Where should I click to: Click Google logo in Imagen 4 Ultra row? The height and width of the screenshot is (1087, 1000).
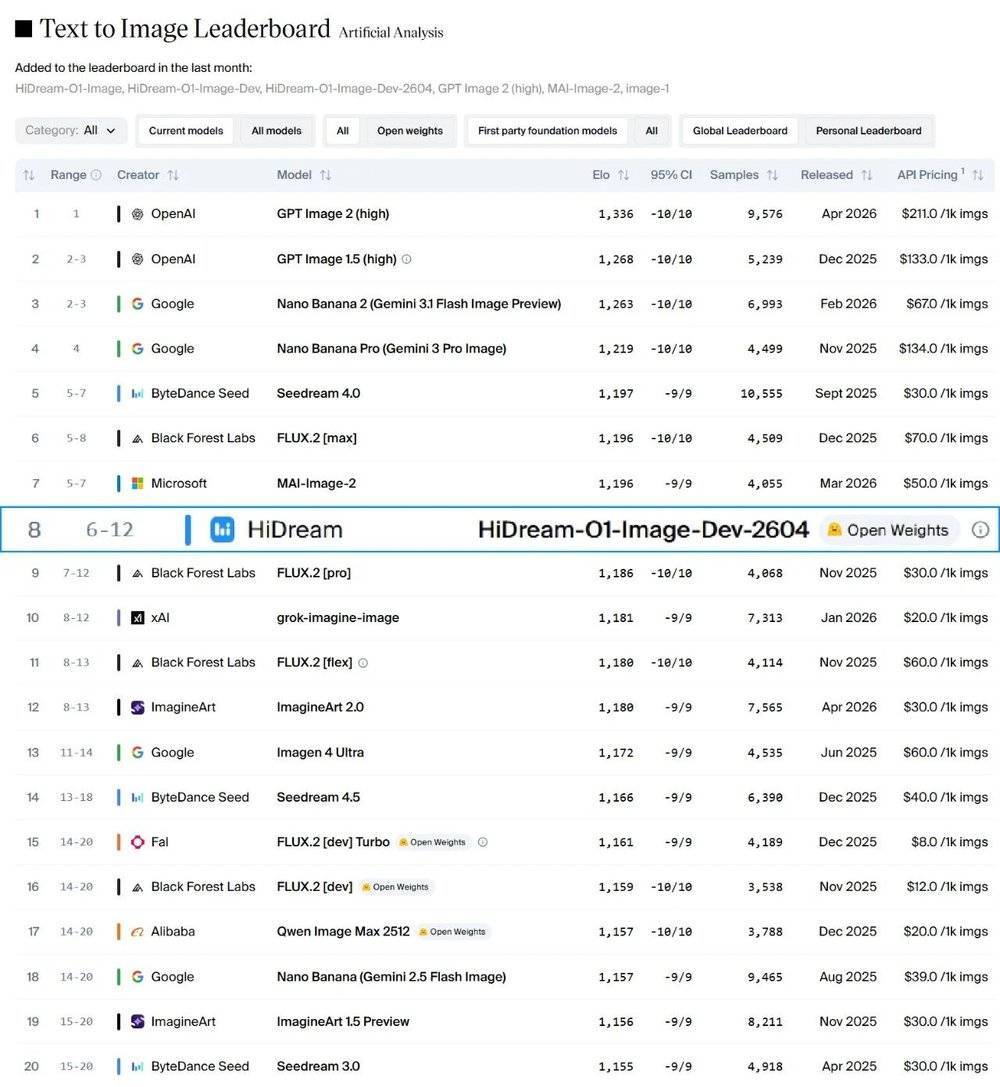click(x=137, y=752)
